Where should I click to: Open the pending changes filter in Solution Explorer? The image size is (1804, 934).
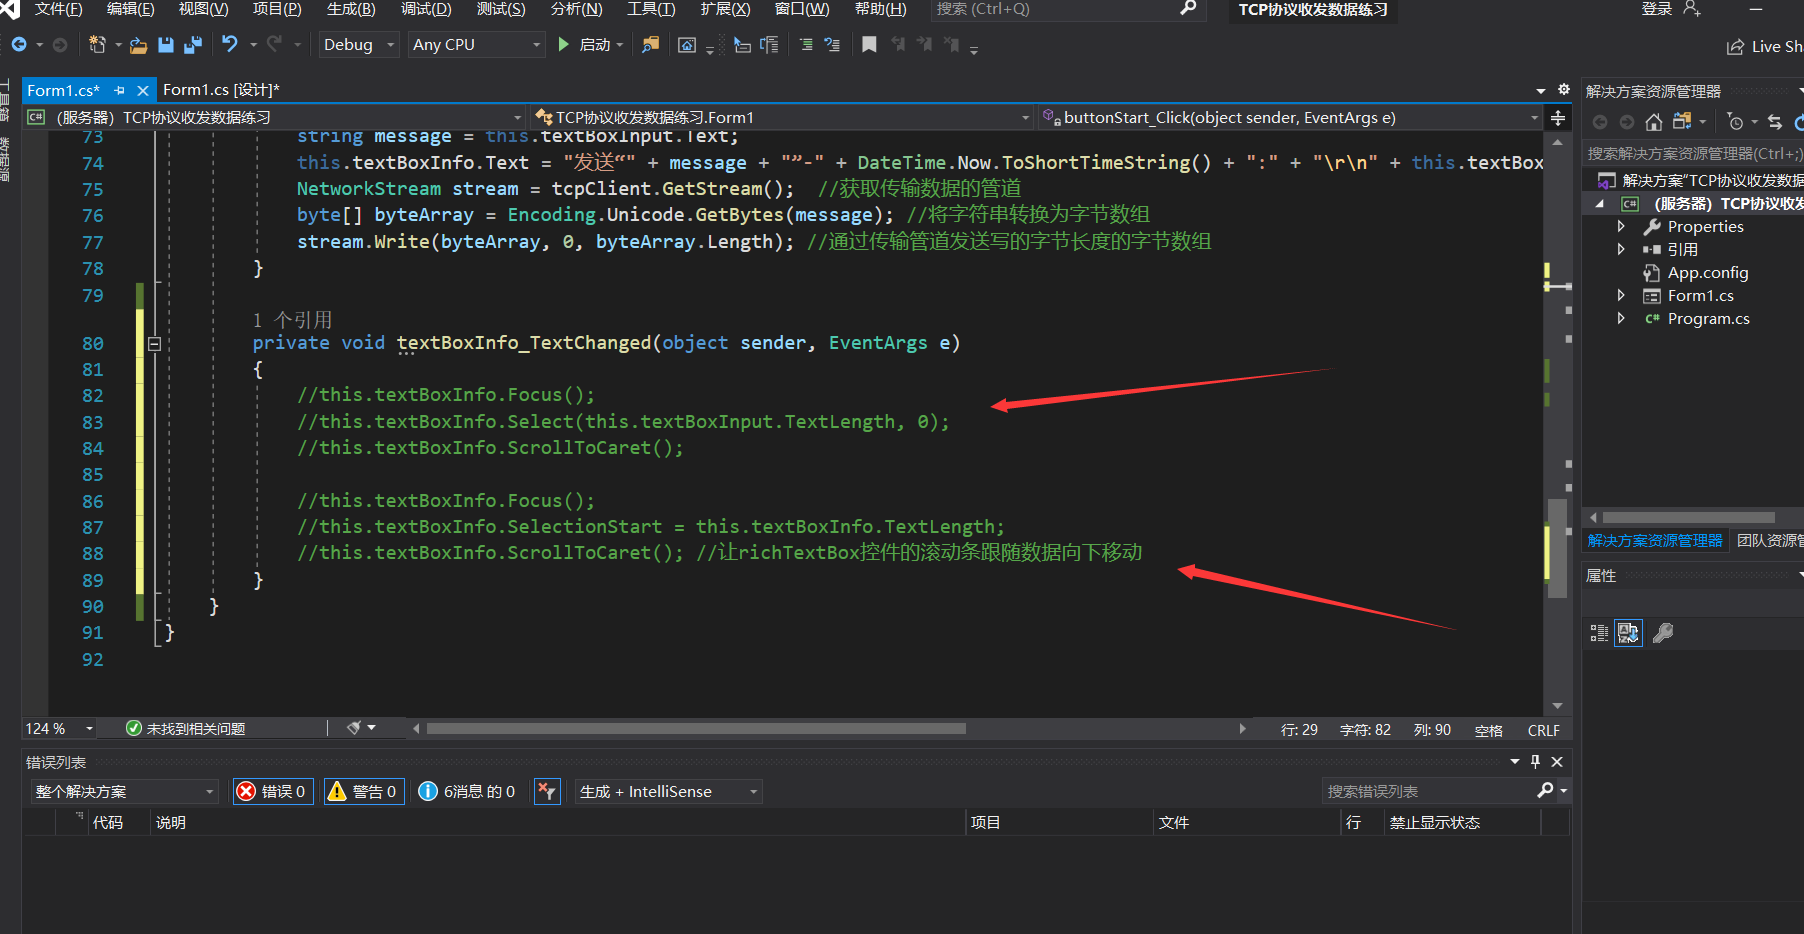click(x=1735, y=122)
